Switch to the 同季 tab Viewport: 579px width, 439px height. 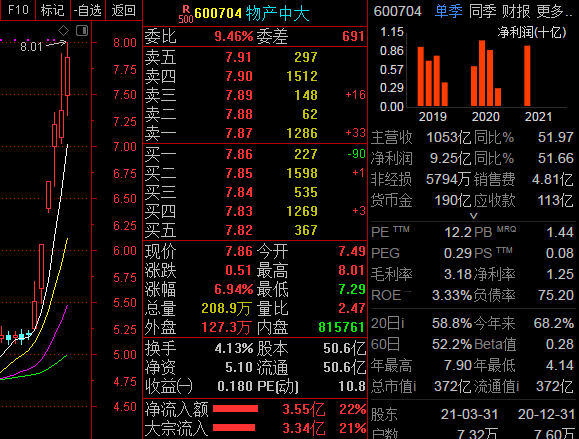(482, 11)
